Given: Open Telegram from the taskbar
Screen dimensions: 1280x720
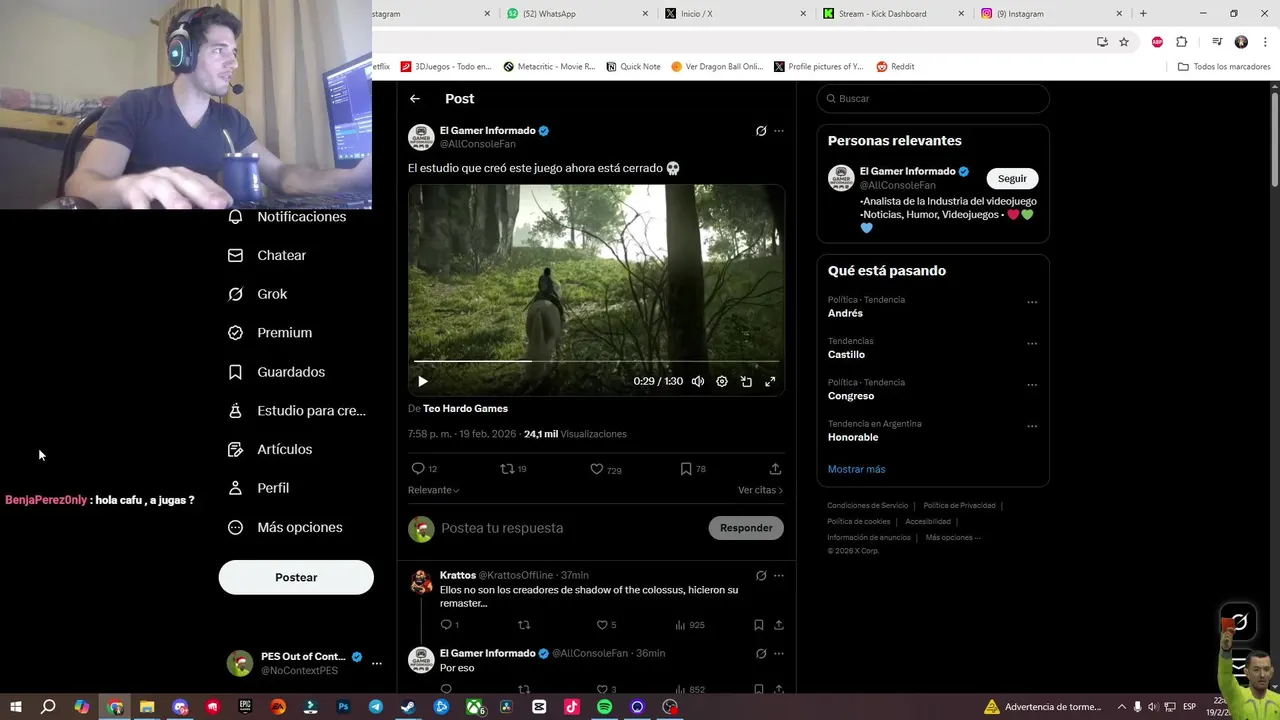Looking at the screenshot, I should [x=375, y=707].
